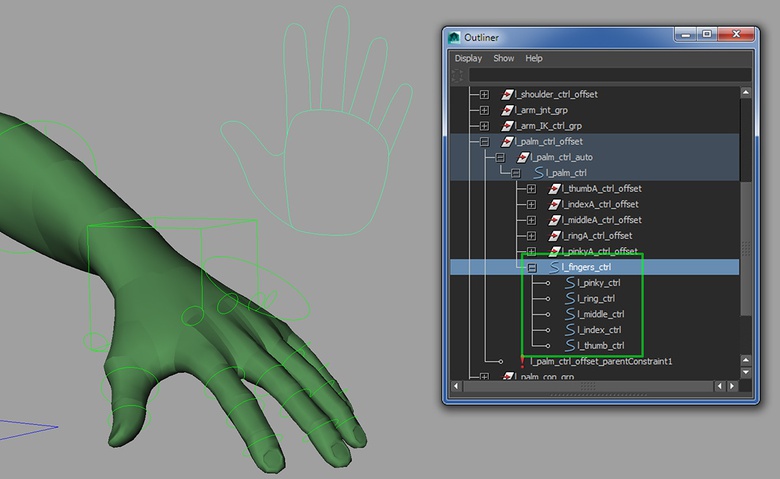
Task: Select the l_palm_ctrl row
Action: 594,173
